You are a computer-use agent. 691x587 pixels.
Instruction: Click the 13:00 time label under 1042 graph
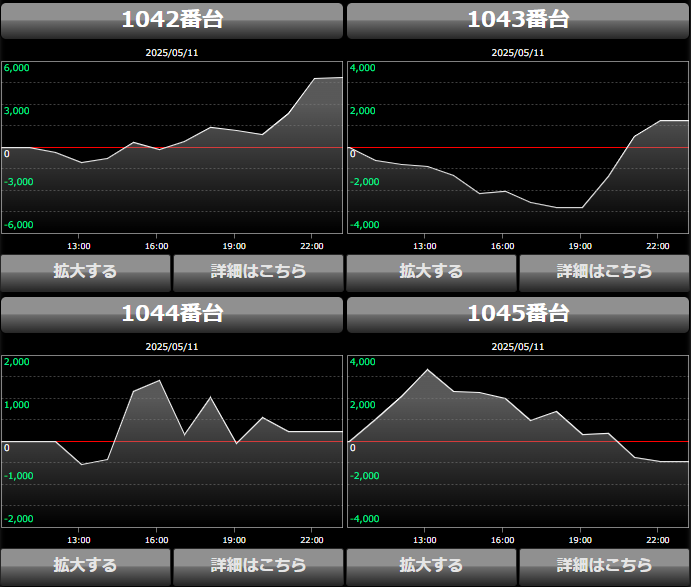tap(79, 246)
